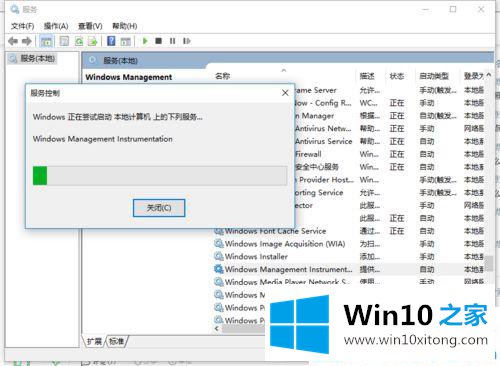Click the 正在 status in the Antivirus Service row

pos(397,141)
